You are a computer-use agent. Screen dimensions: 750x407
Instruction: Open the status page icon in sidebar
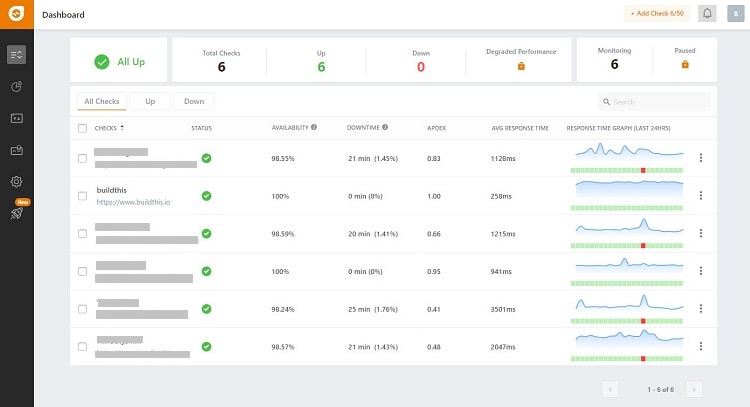click(x=16, y=118)
